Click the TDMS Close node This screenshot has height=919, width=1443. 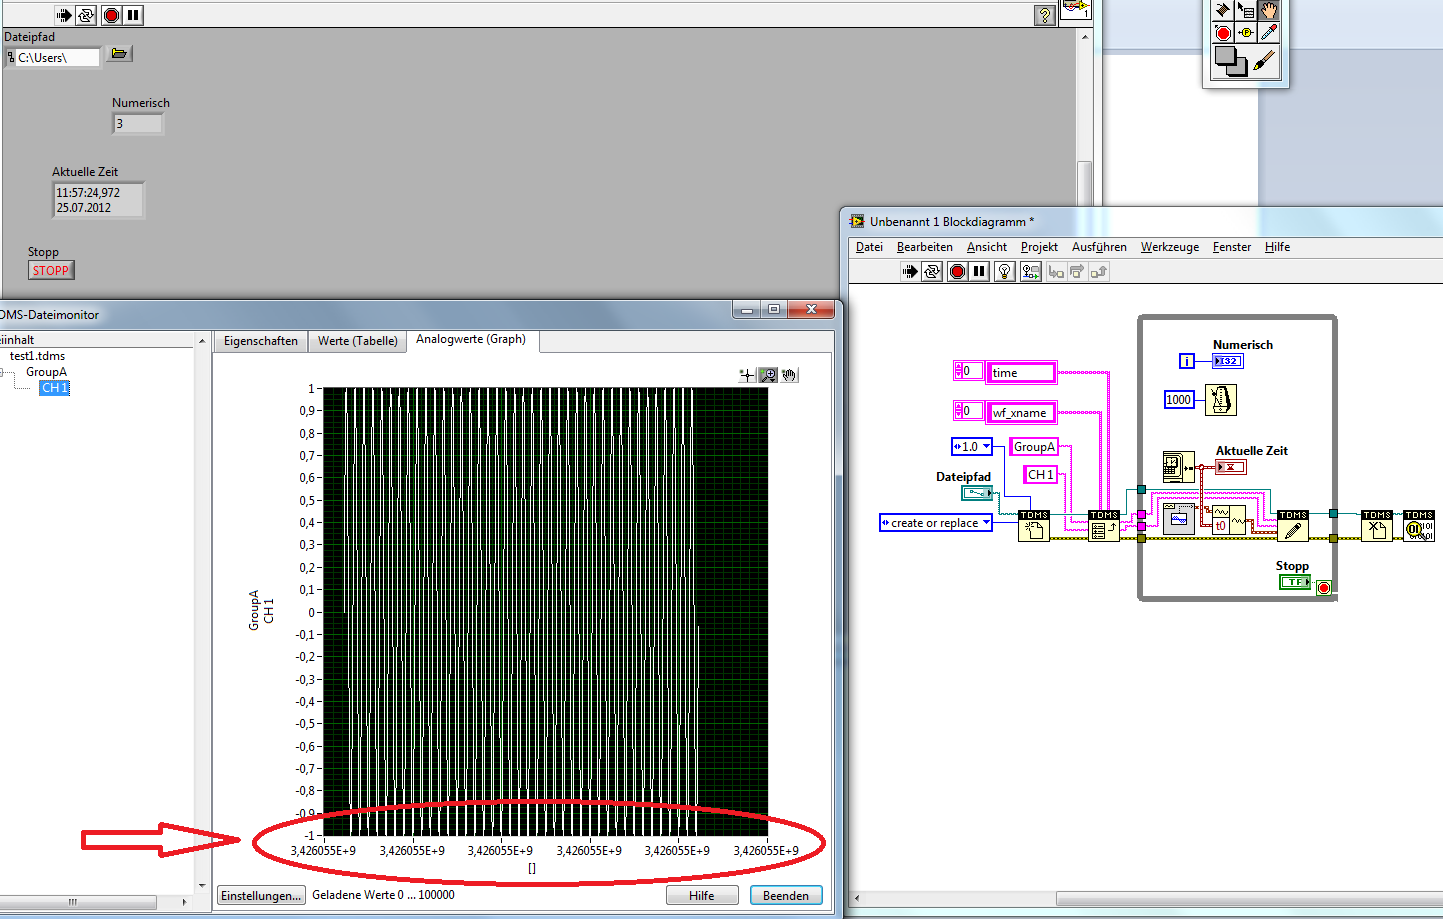pyautogui.click(x=1377, y=525)
